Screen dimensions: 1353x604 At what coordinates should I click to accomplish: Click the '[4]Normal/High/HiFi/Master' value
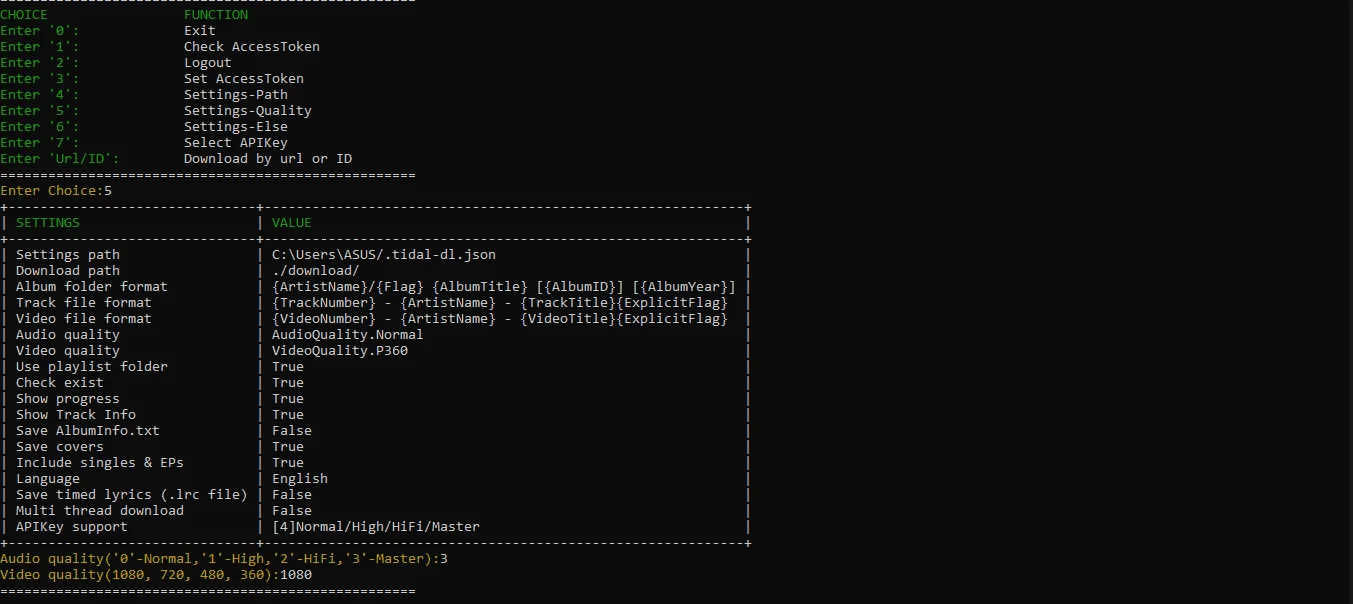tap(376, 527)
